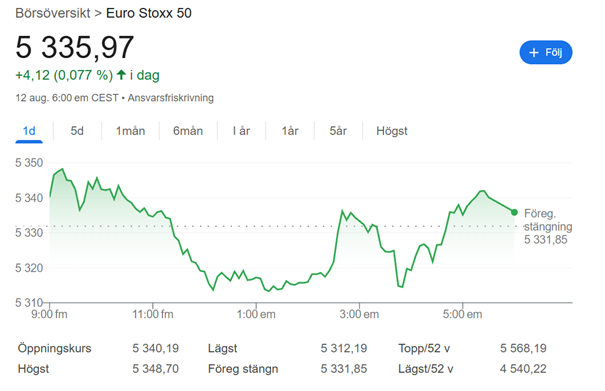Click the Öppningskurs value 5 340,19

(x=155, y=348)
